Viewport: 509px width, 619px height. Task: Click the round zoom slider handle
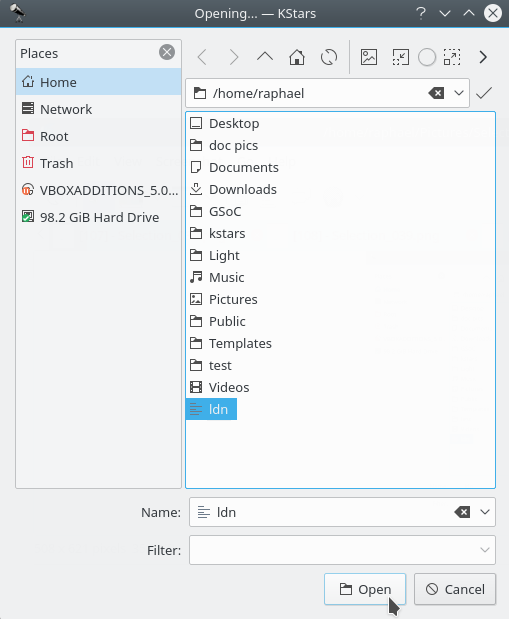pyautogui.click(x=427, y=58)
